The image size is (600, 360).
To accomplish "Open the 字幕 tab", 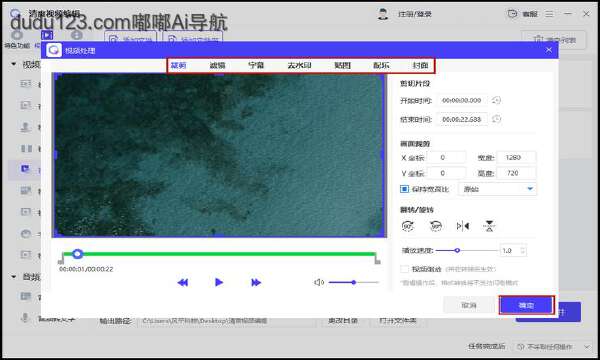I will click(x=256, y=65).
